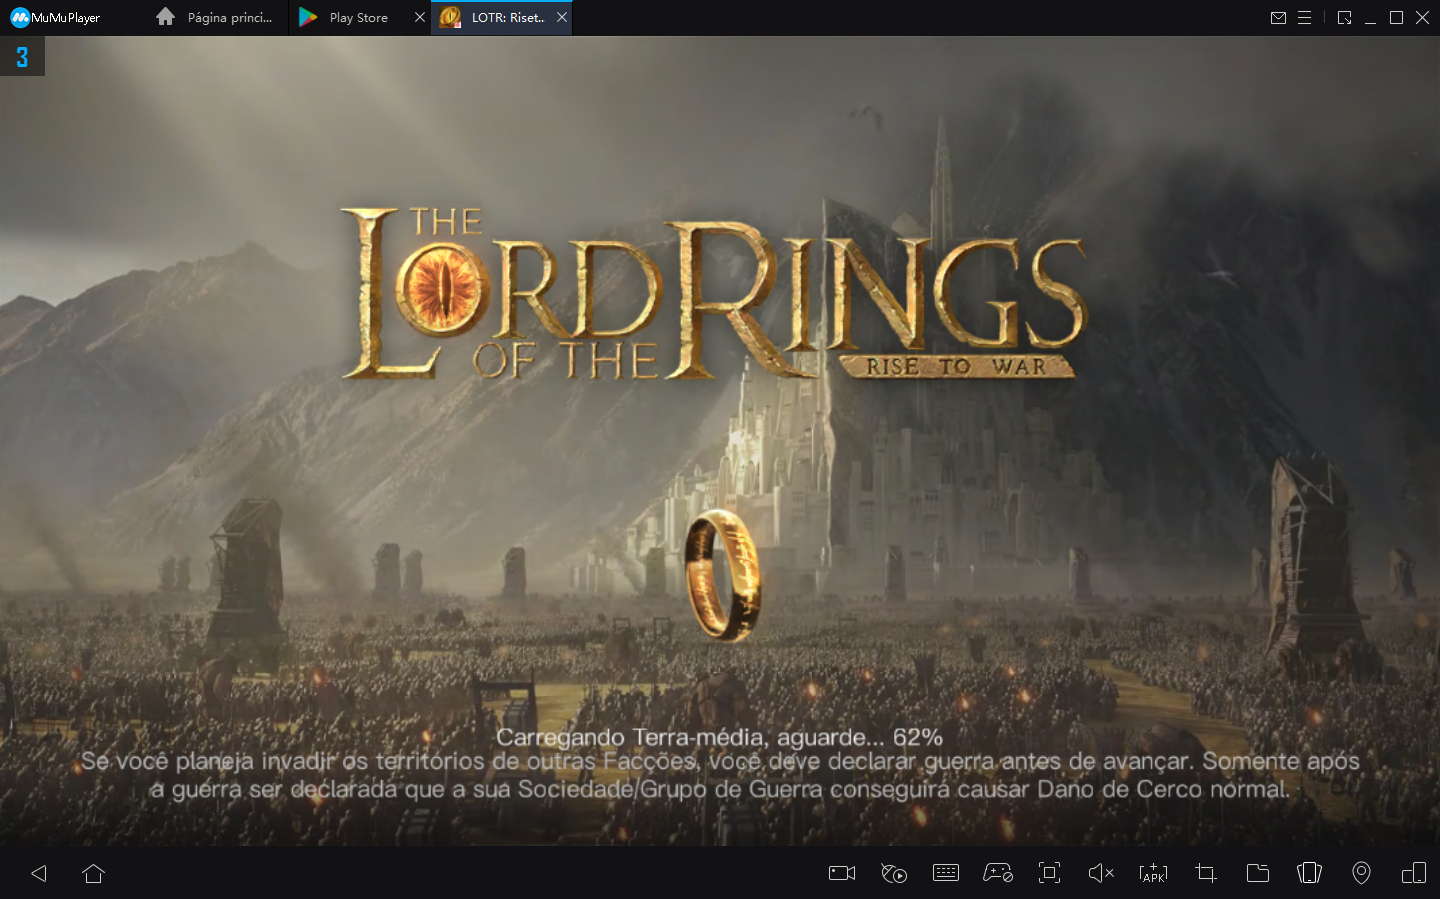The width and height of the screenshot is (1440, 899).
Task: Mute the emulator audio
Action: coord(1101,873)
